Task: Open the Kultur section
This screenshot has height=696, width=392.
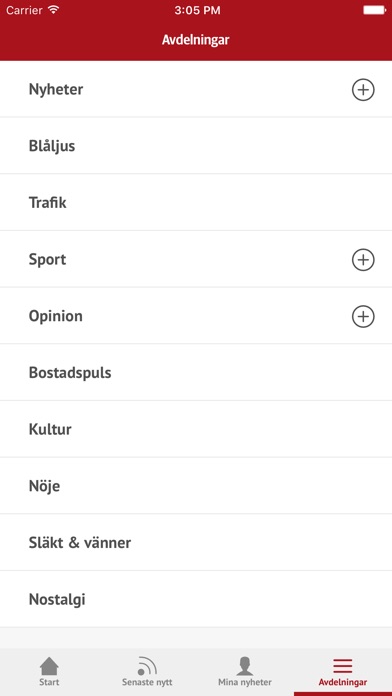Action: point(196,430)
